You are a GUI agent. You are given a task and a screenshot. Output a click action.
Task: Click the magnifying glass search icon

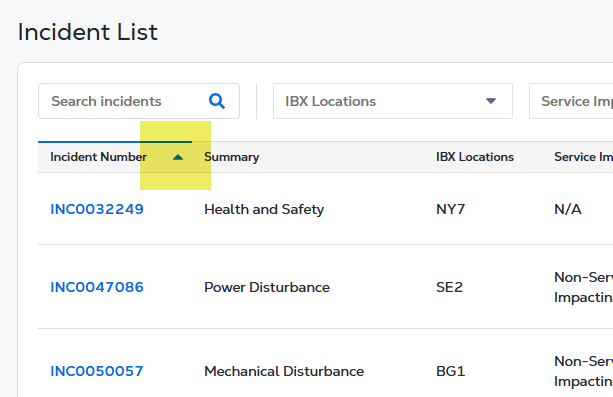pyautogui.click(x=217, y=101)
